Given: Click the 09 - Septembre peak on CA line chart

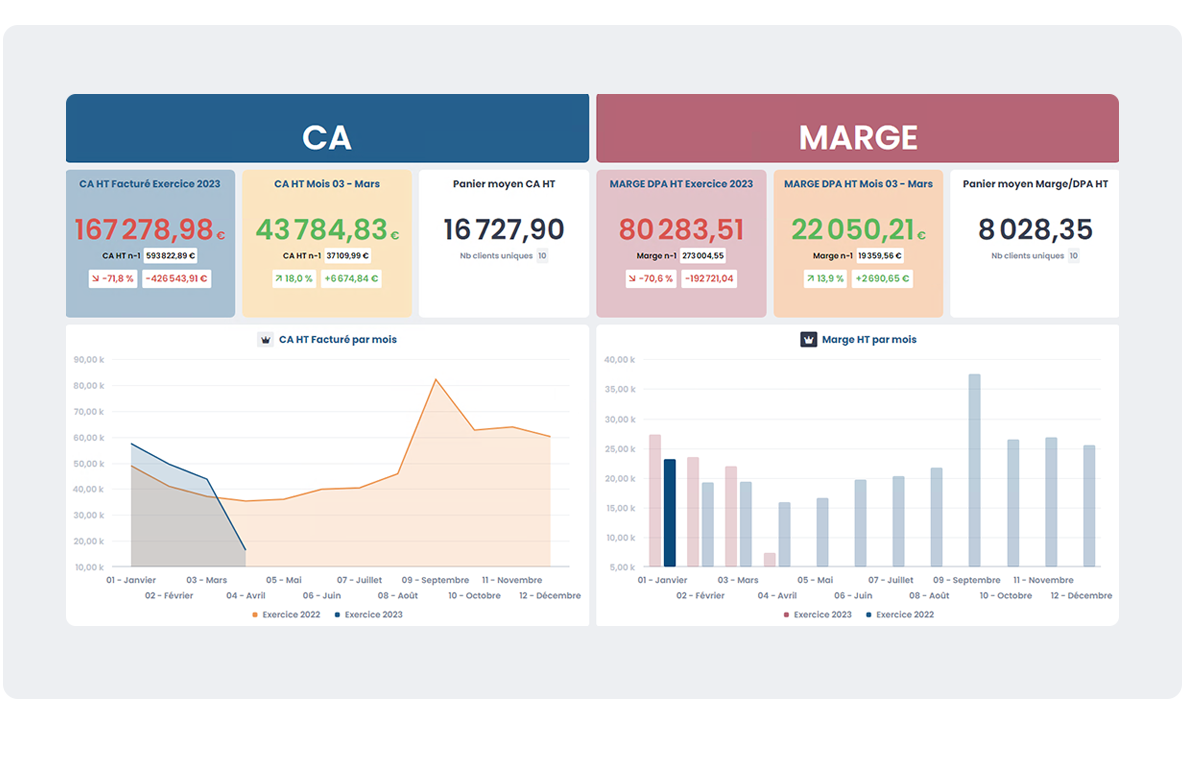Looking at the screenshot, I should coord(435,380).
